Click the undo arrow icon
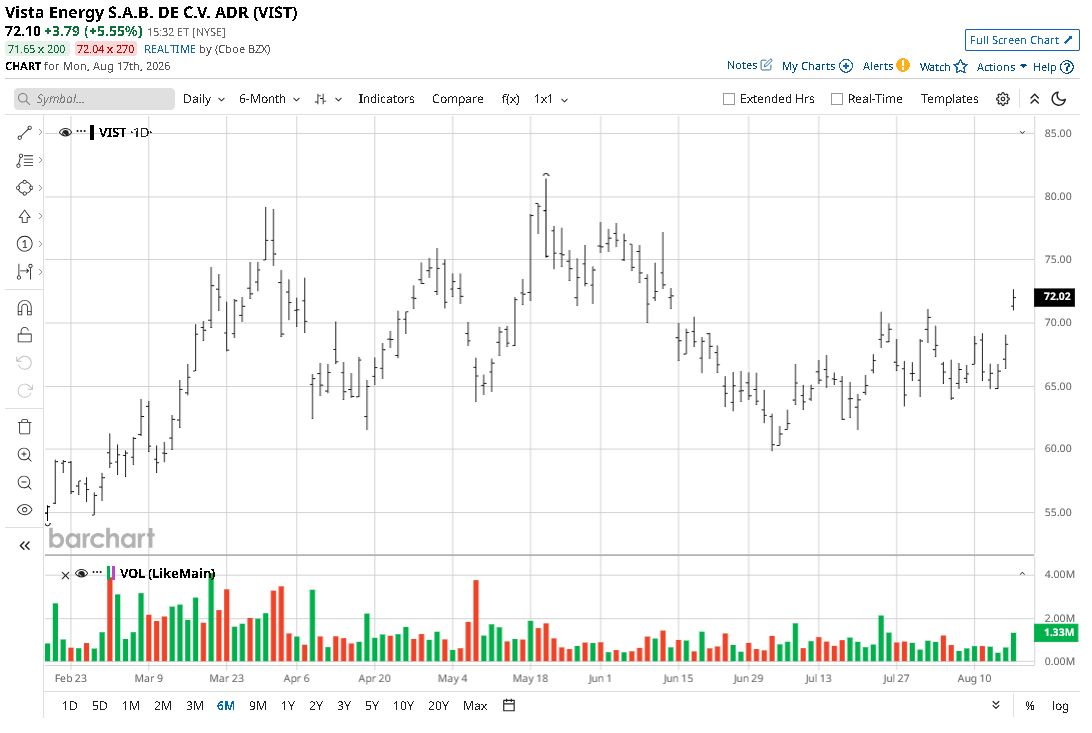The image size is (1092, 733). [x=24, y=363]
